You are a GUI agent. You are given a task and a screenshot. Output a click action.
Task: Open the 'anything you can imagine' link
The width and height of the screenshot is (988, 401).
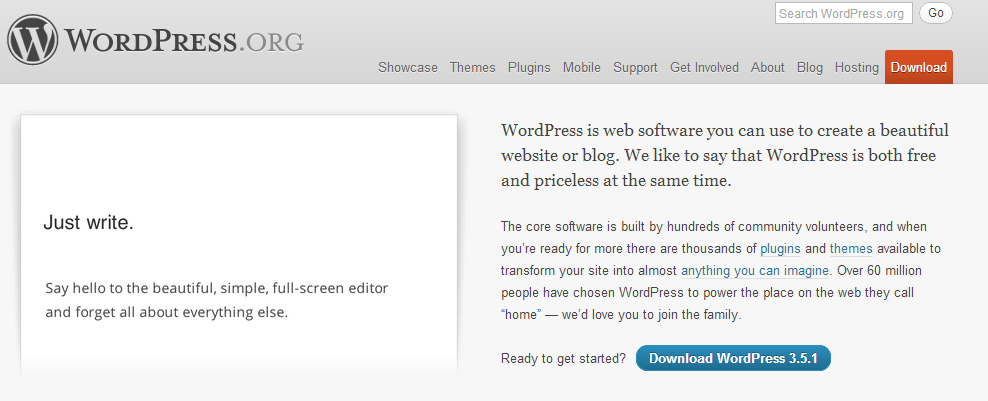(x=755, y=271)
